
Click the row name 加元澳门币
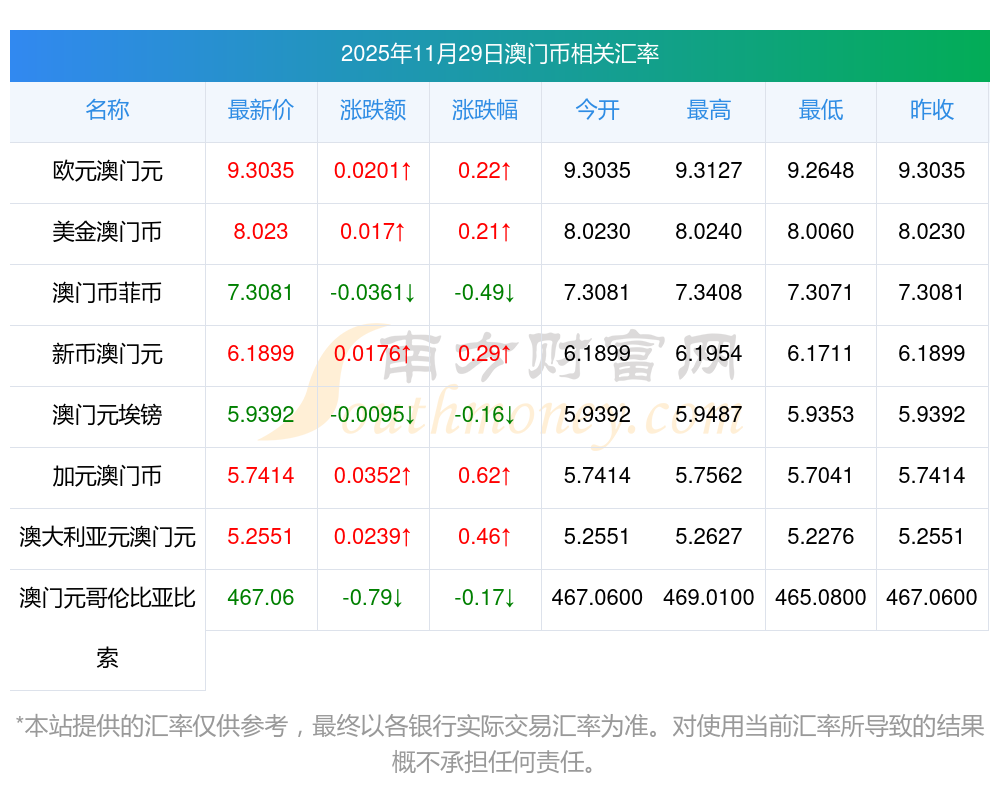tap(107, 476)
